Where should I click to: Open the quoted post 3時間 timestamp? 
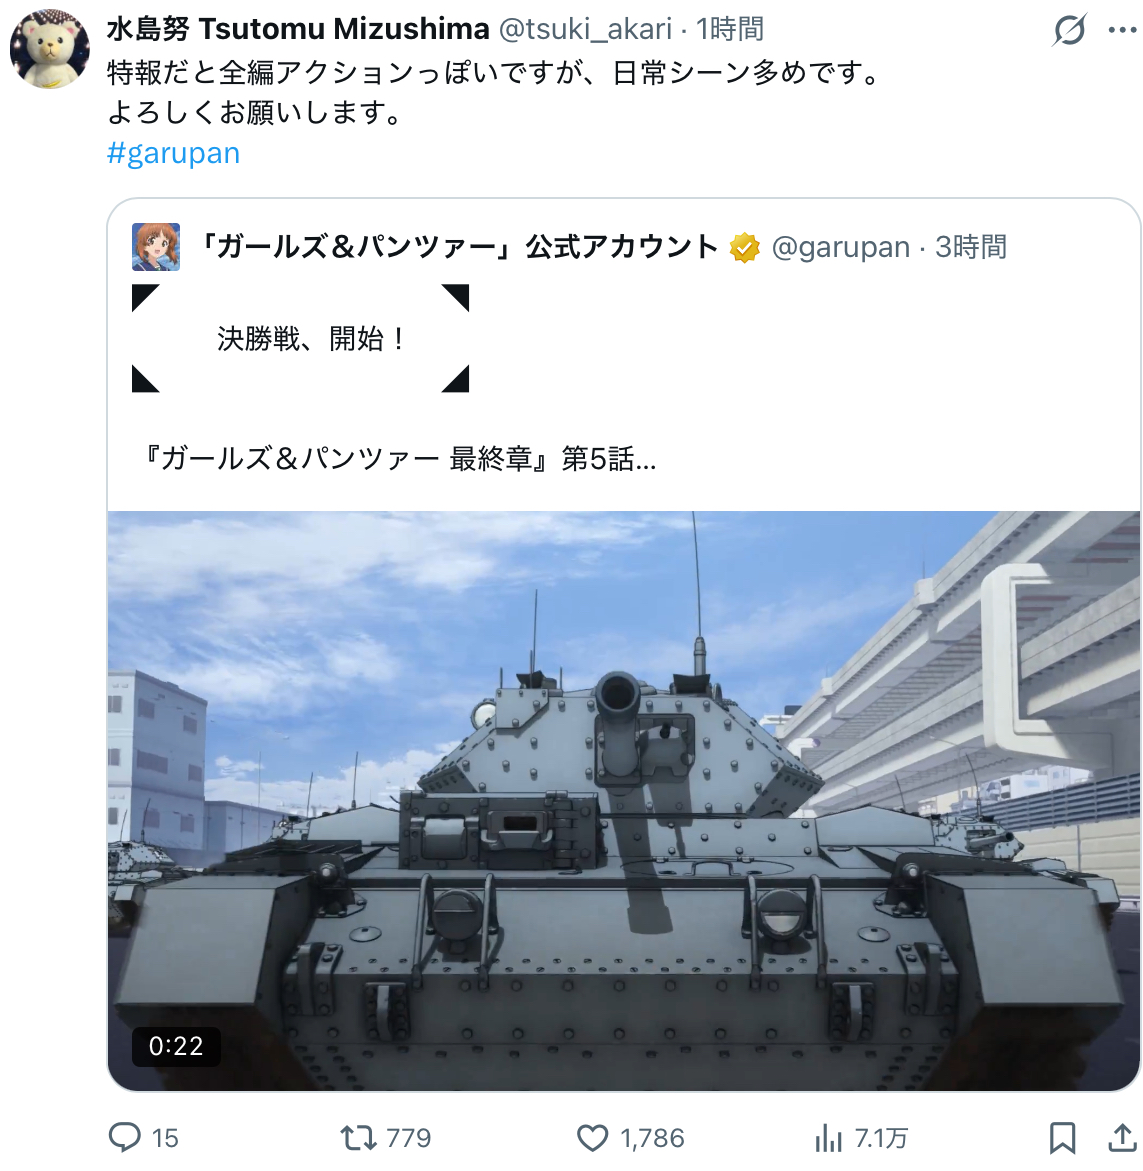[971, 247]
